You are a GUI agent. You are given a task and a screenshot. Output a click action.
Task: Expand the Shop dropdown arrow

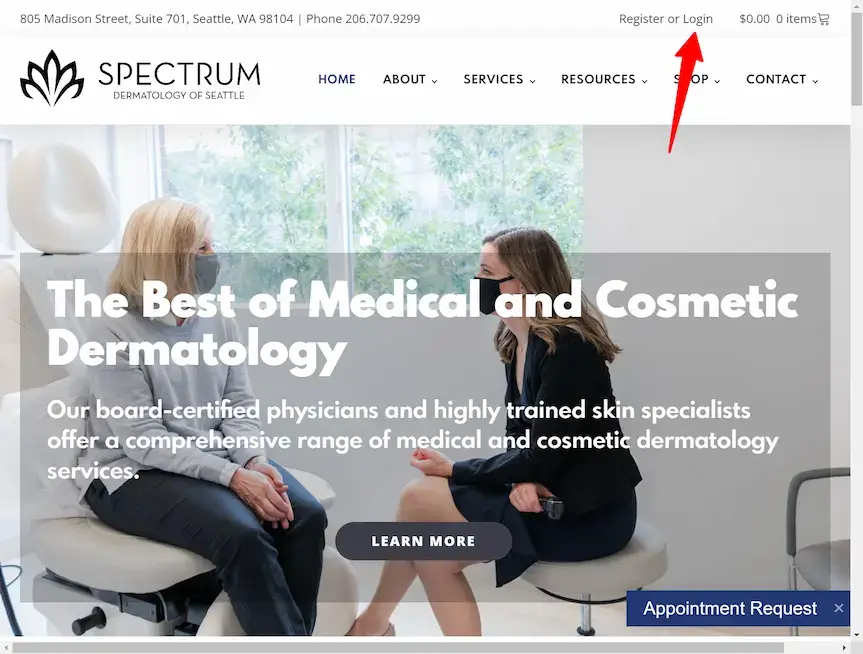pyautogui.click(x=717, y=81)
